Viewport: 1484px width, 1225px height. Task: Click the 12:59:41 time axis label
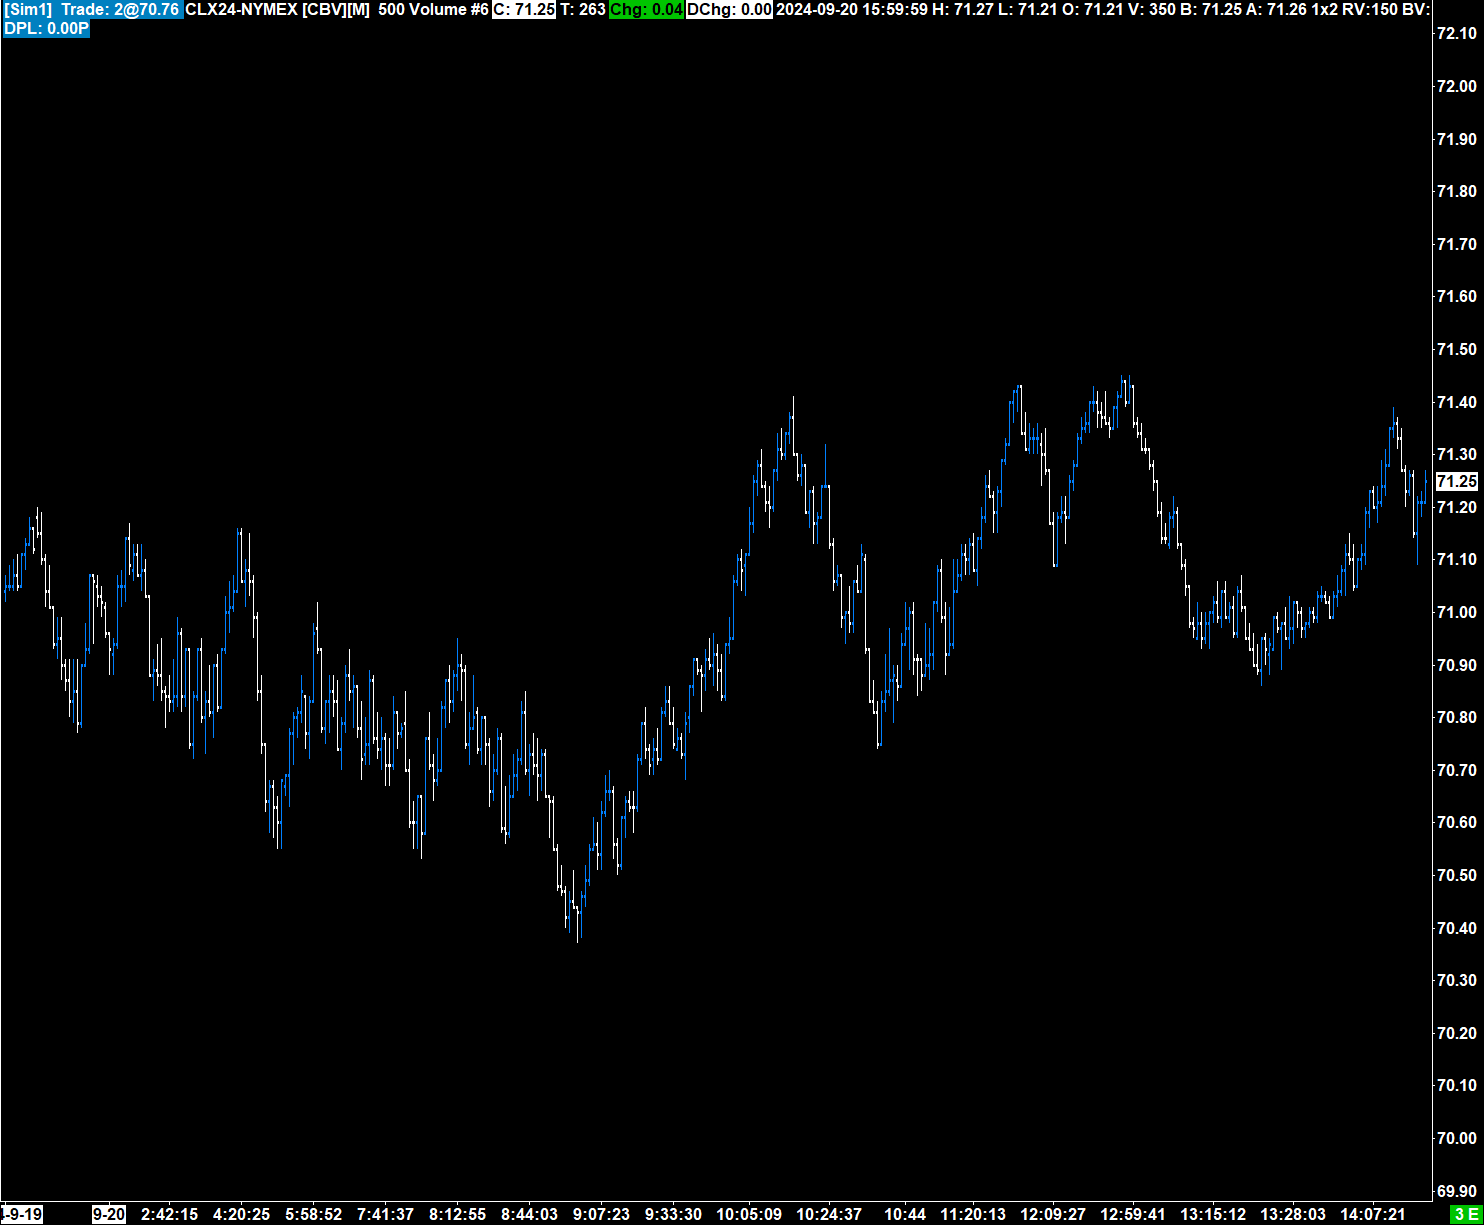(1133, 1214)
